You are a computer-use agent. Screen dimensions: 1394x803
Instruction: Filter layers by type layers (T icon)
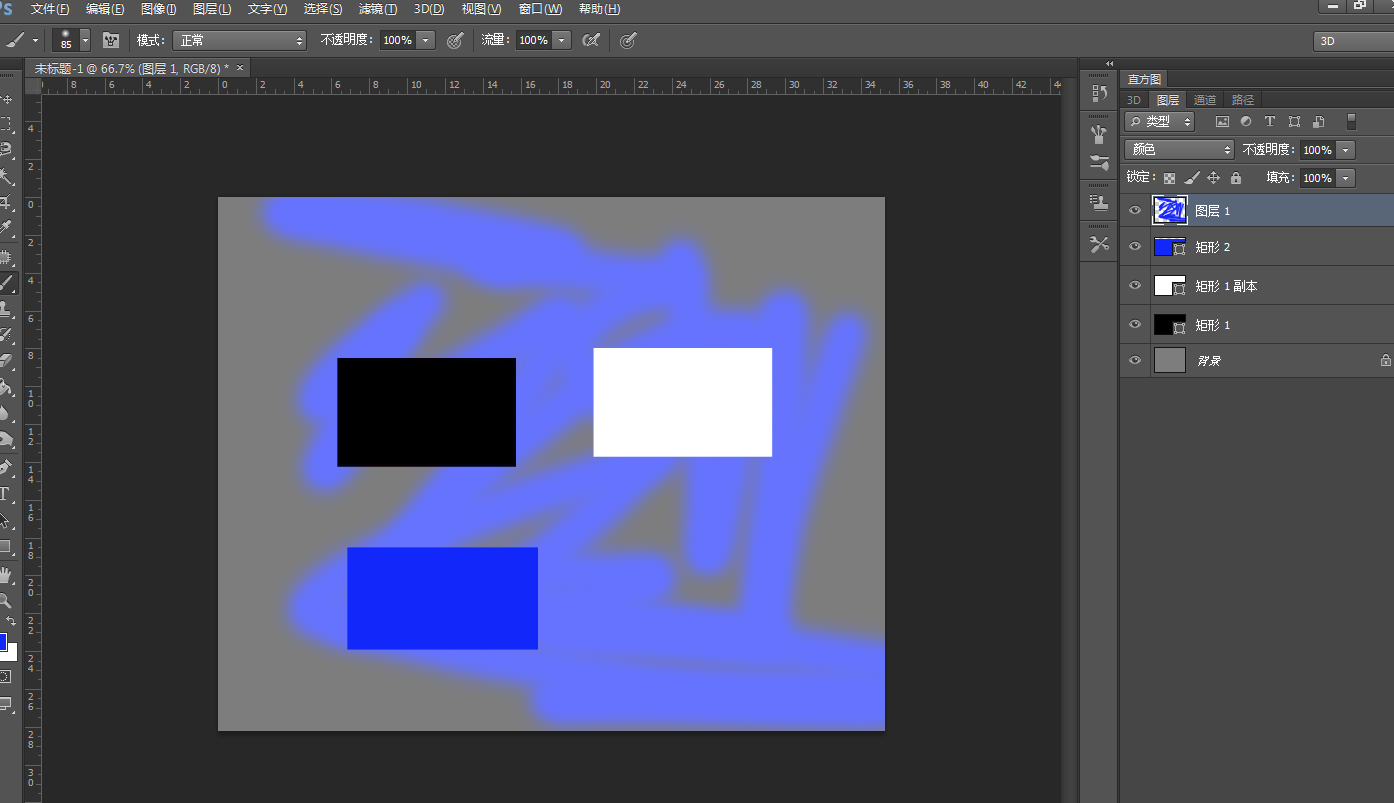point(1270,121)
